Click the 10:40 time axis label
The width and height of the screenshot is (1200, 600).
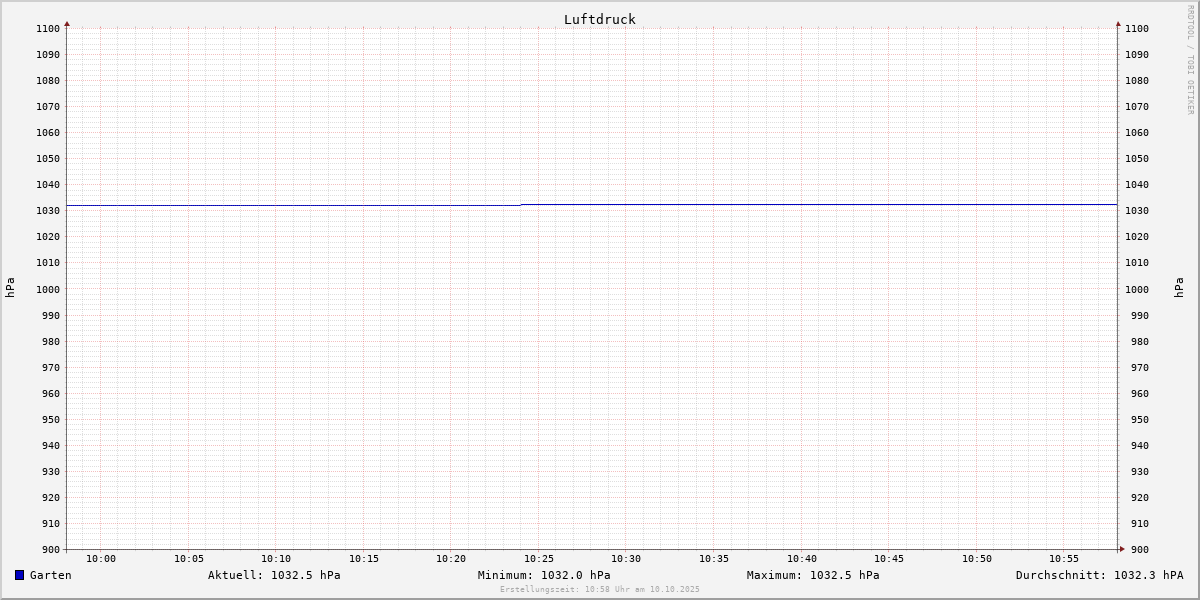802,559
